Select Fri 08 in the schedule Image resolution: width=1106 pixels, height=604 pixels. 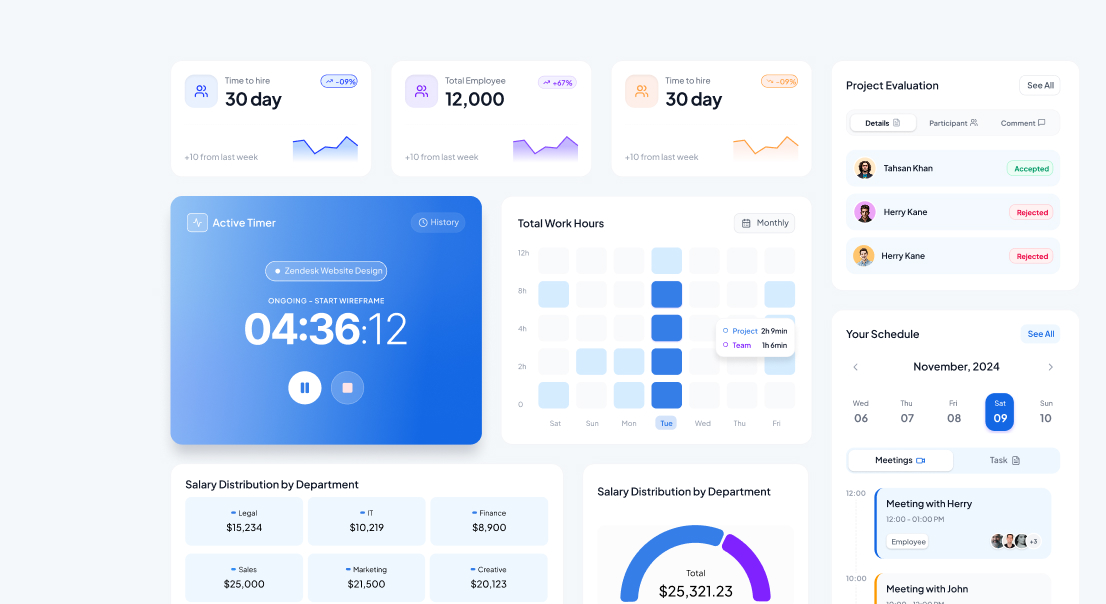(x=954, y=412)
